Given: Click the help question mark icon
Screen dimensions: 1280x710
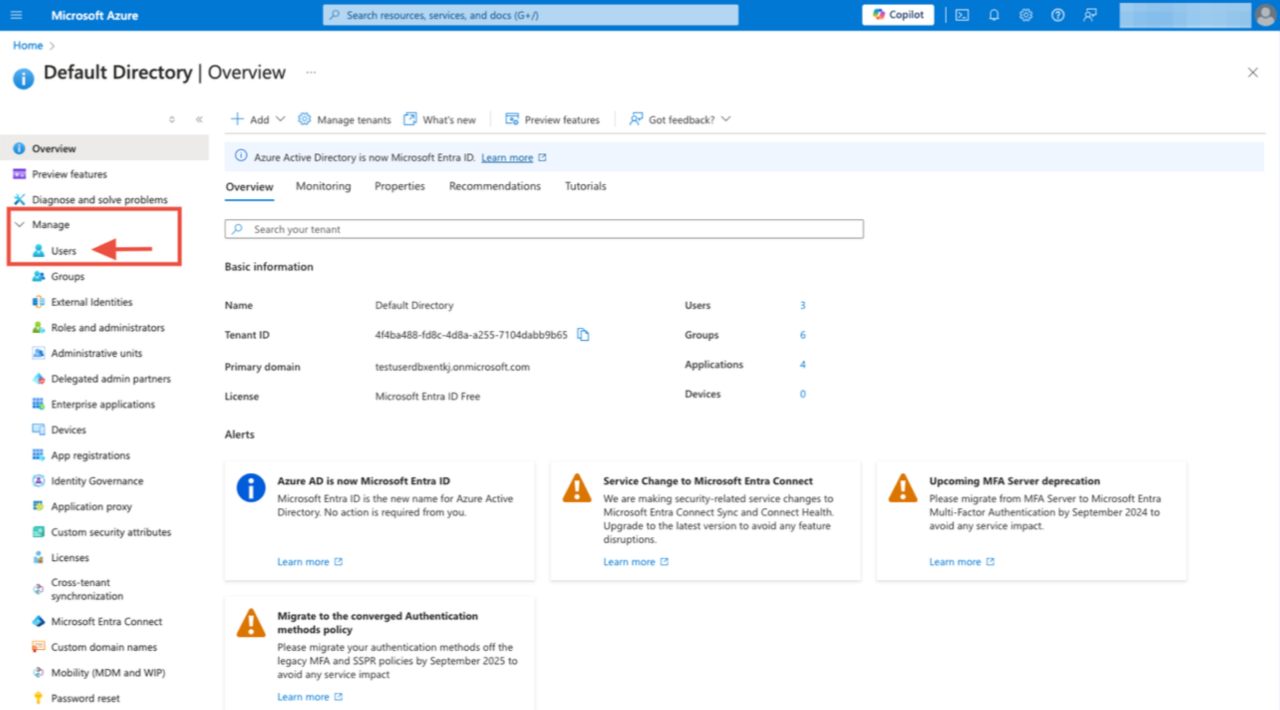Looking at the screenshot, I should pos(1058,15).
